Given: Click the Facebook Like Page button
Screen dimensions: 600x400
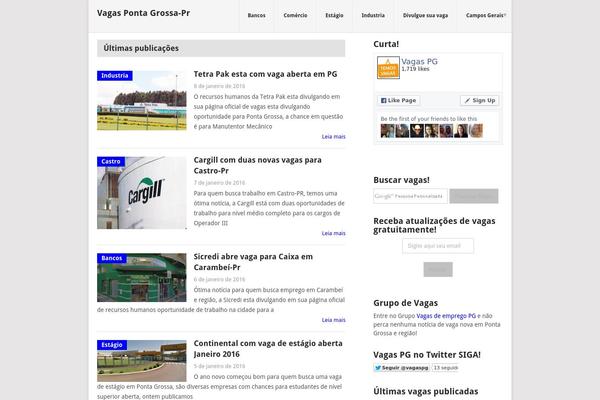Looking at the screenshot, I should point(398,100).
